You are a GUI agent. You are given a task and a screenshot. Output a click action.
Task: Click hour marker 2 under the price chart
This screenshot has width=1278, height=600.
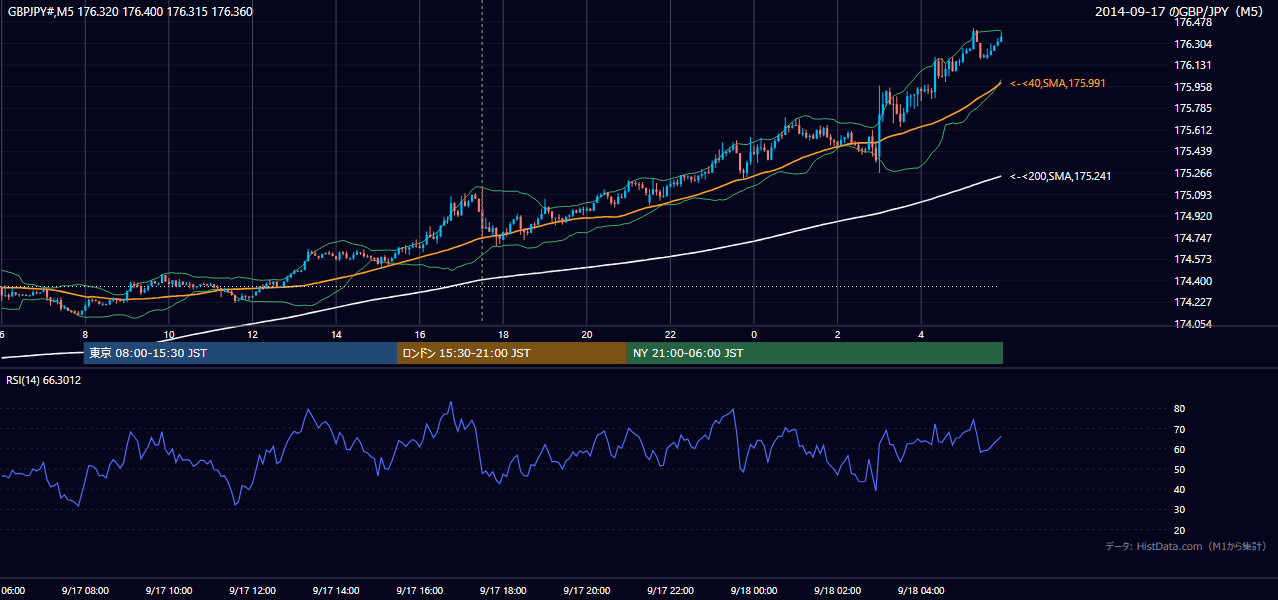(838, 335)
